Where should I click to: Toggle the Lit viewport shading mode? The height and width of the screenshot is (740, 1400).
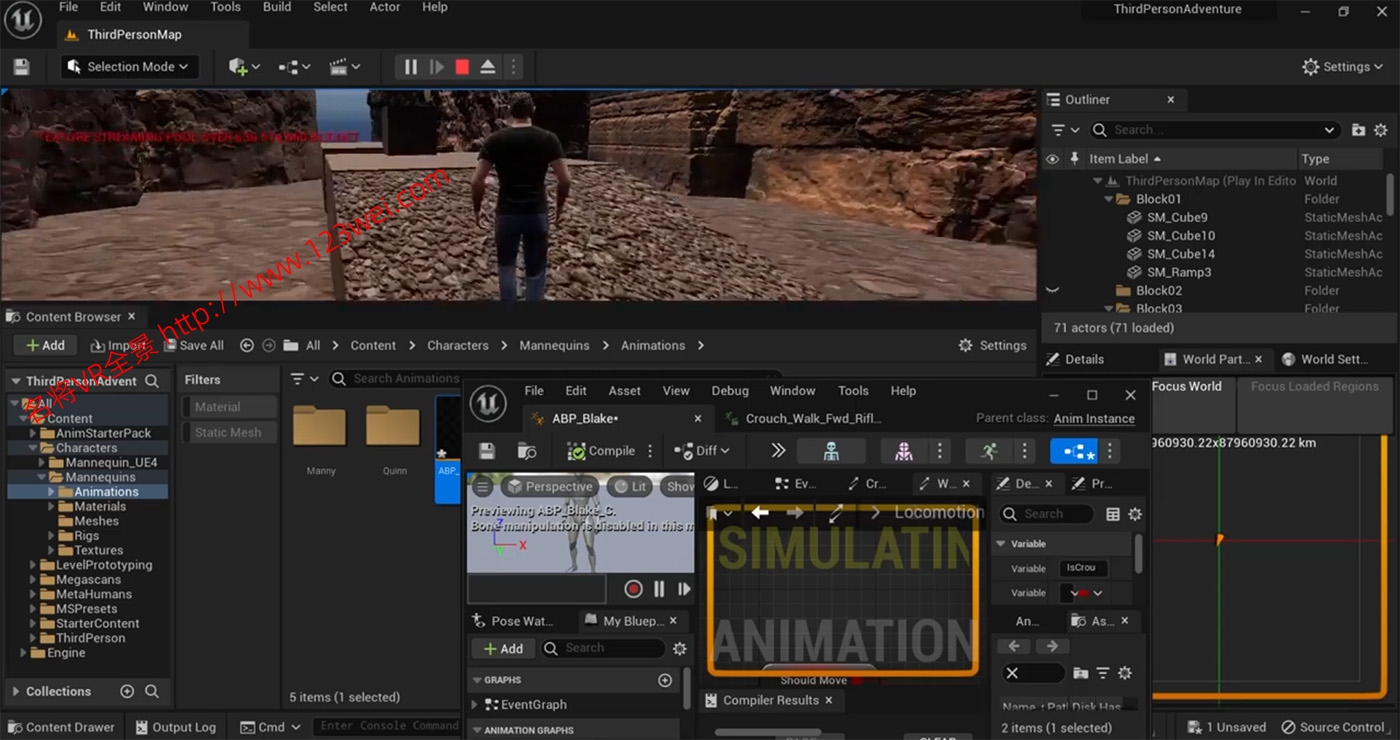pyautogui.click(x=628, y=486)
